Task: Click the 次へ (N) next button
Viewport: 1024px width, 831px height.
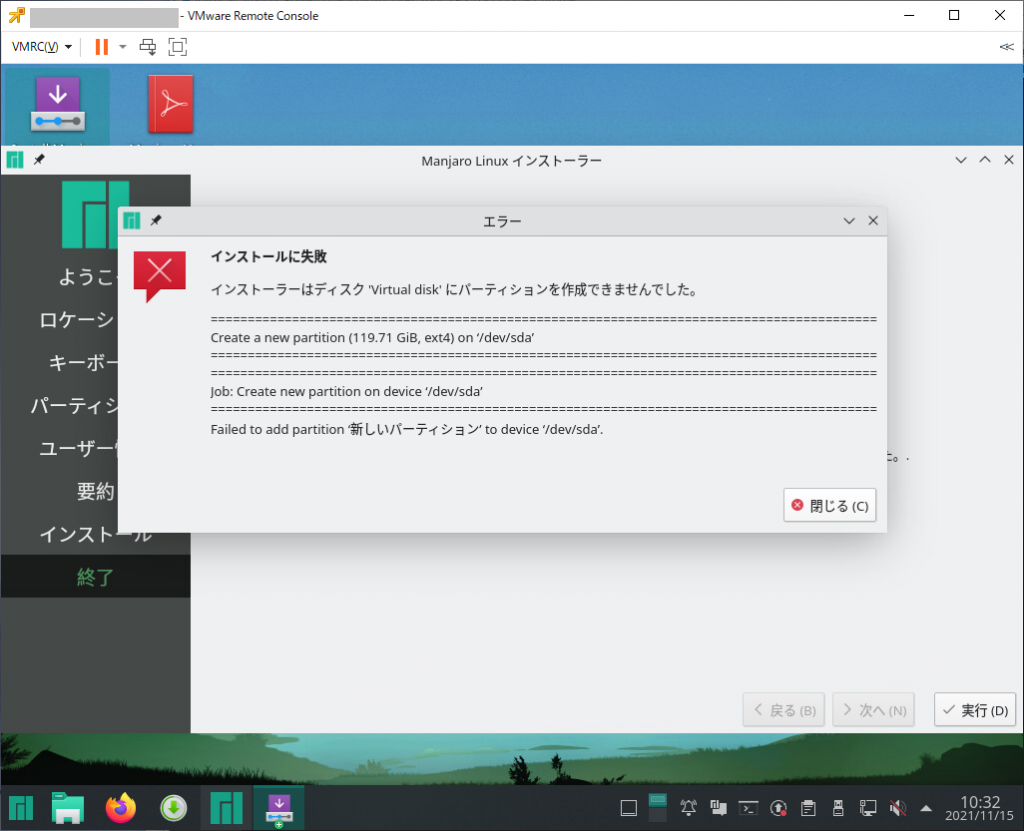Action: point(874,710)
